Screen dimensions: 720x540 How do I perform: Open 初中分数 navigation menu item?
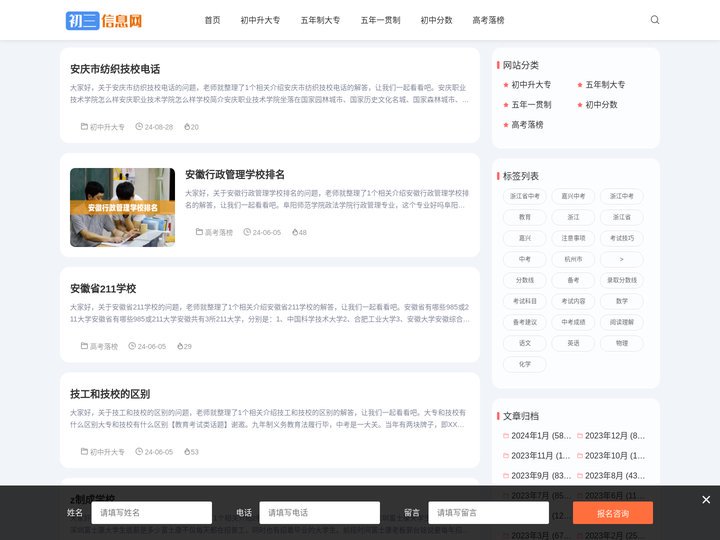pos(437,20)
